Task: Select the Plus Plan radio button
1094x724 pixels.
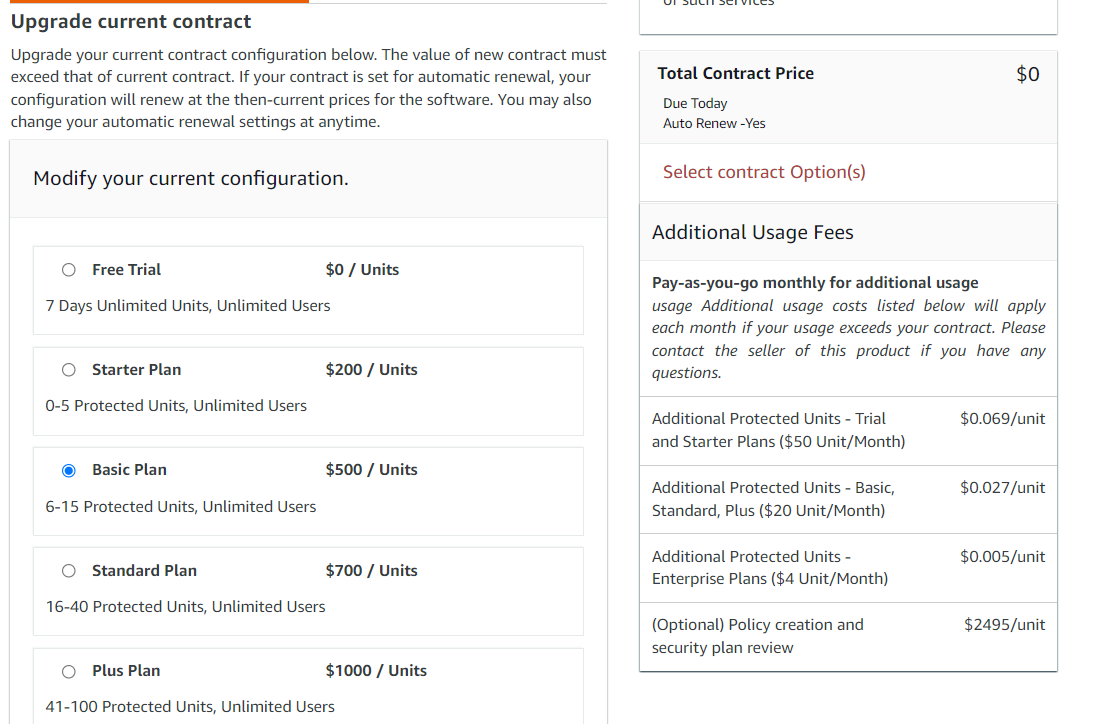Action: coord(69,671)
